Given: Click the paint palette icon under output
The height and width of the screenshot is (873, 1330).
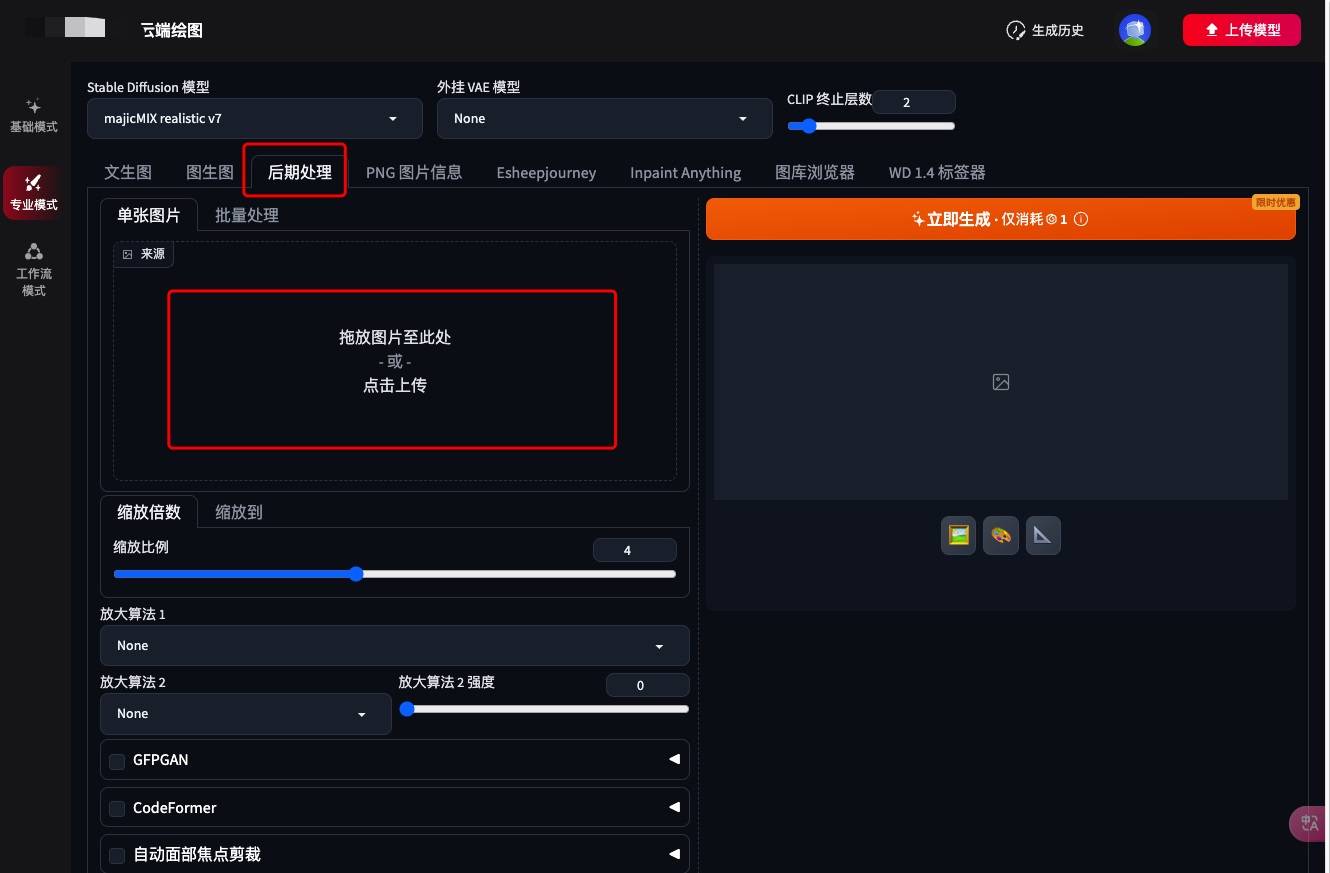Looking at the screenshot, I should 1000,535.
